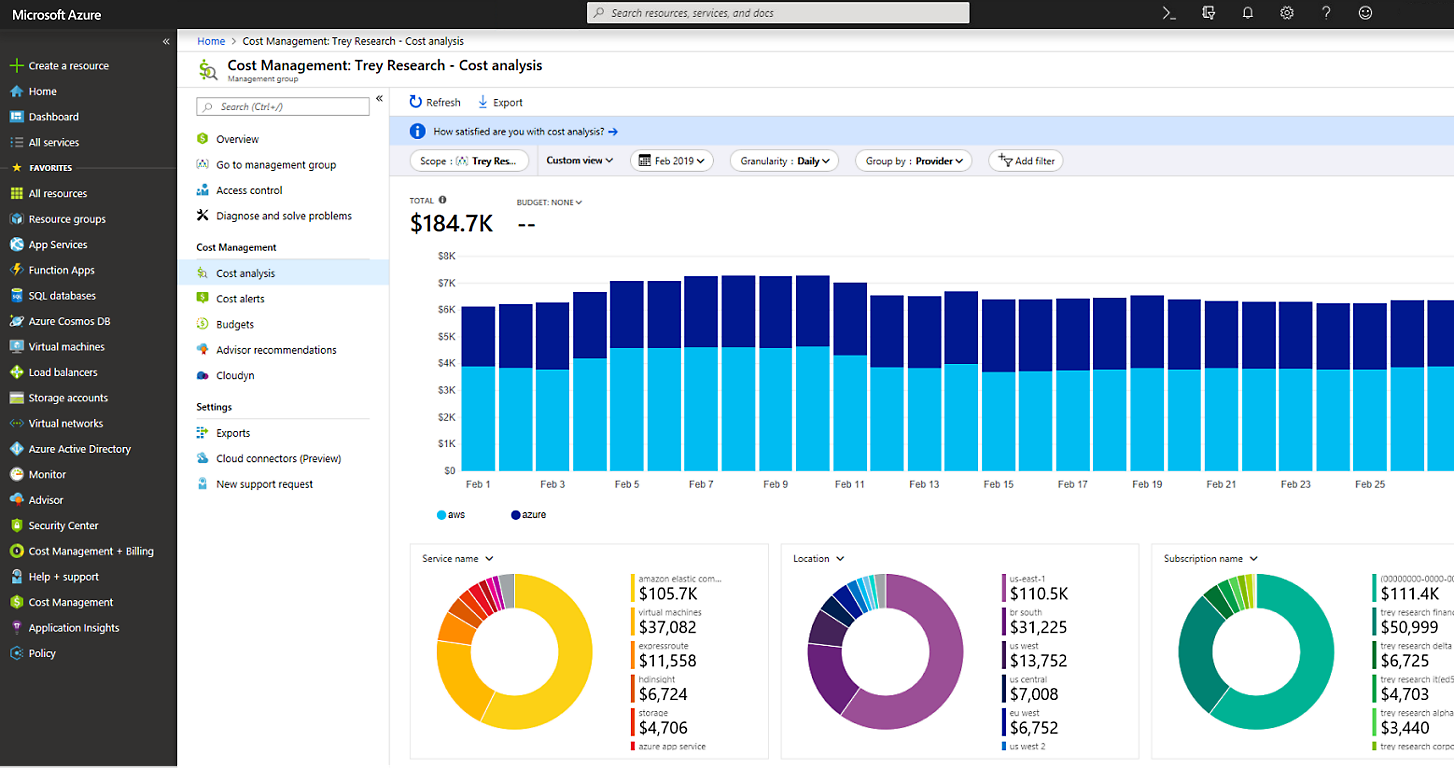1454x768 pixels.
Task: Open Cloud Shell from the top bar
Action: 1168,13
